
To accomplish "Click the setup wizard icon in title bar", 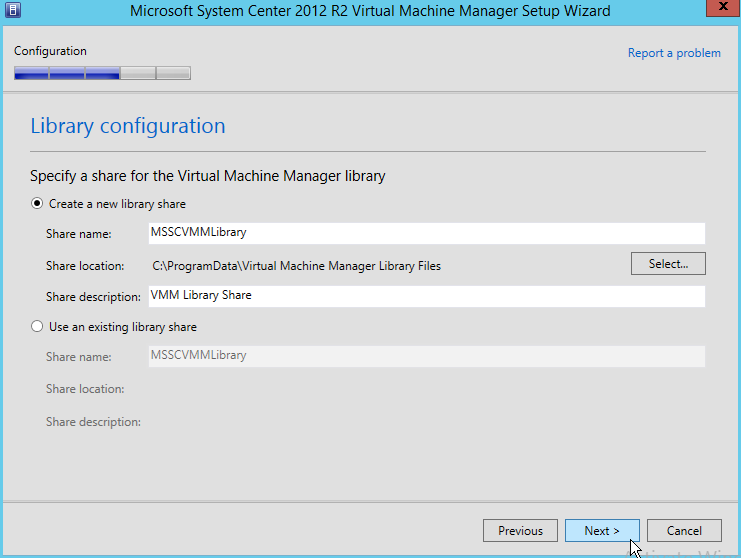I will point(12,11).
